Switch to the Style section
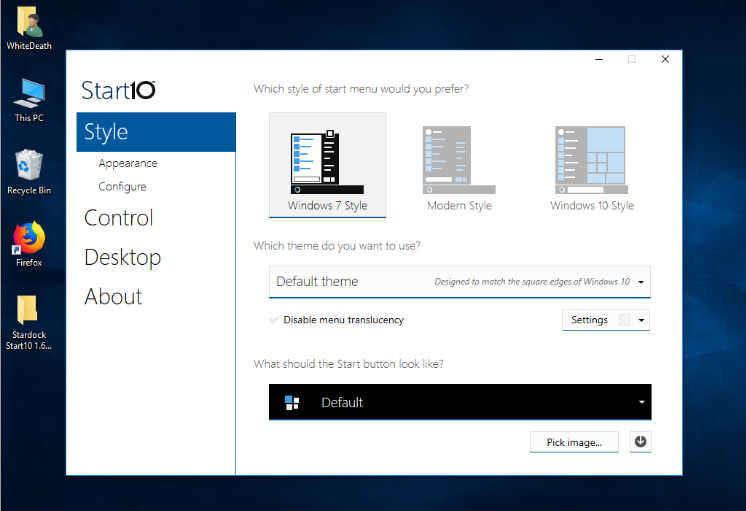This screenshot has width=746, height=511. pyautogui.click(x=156, y=132)
